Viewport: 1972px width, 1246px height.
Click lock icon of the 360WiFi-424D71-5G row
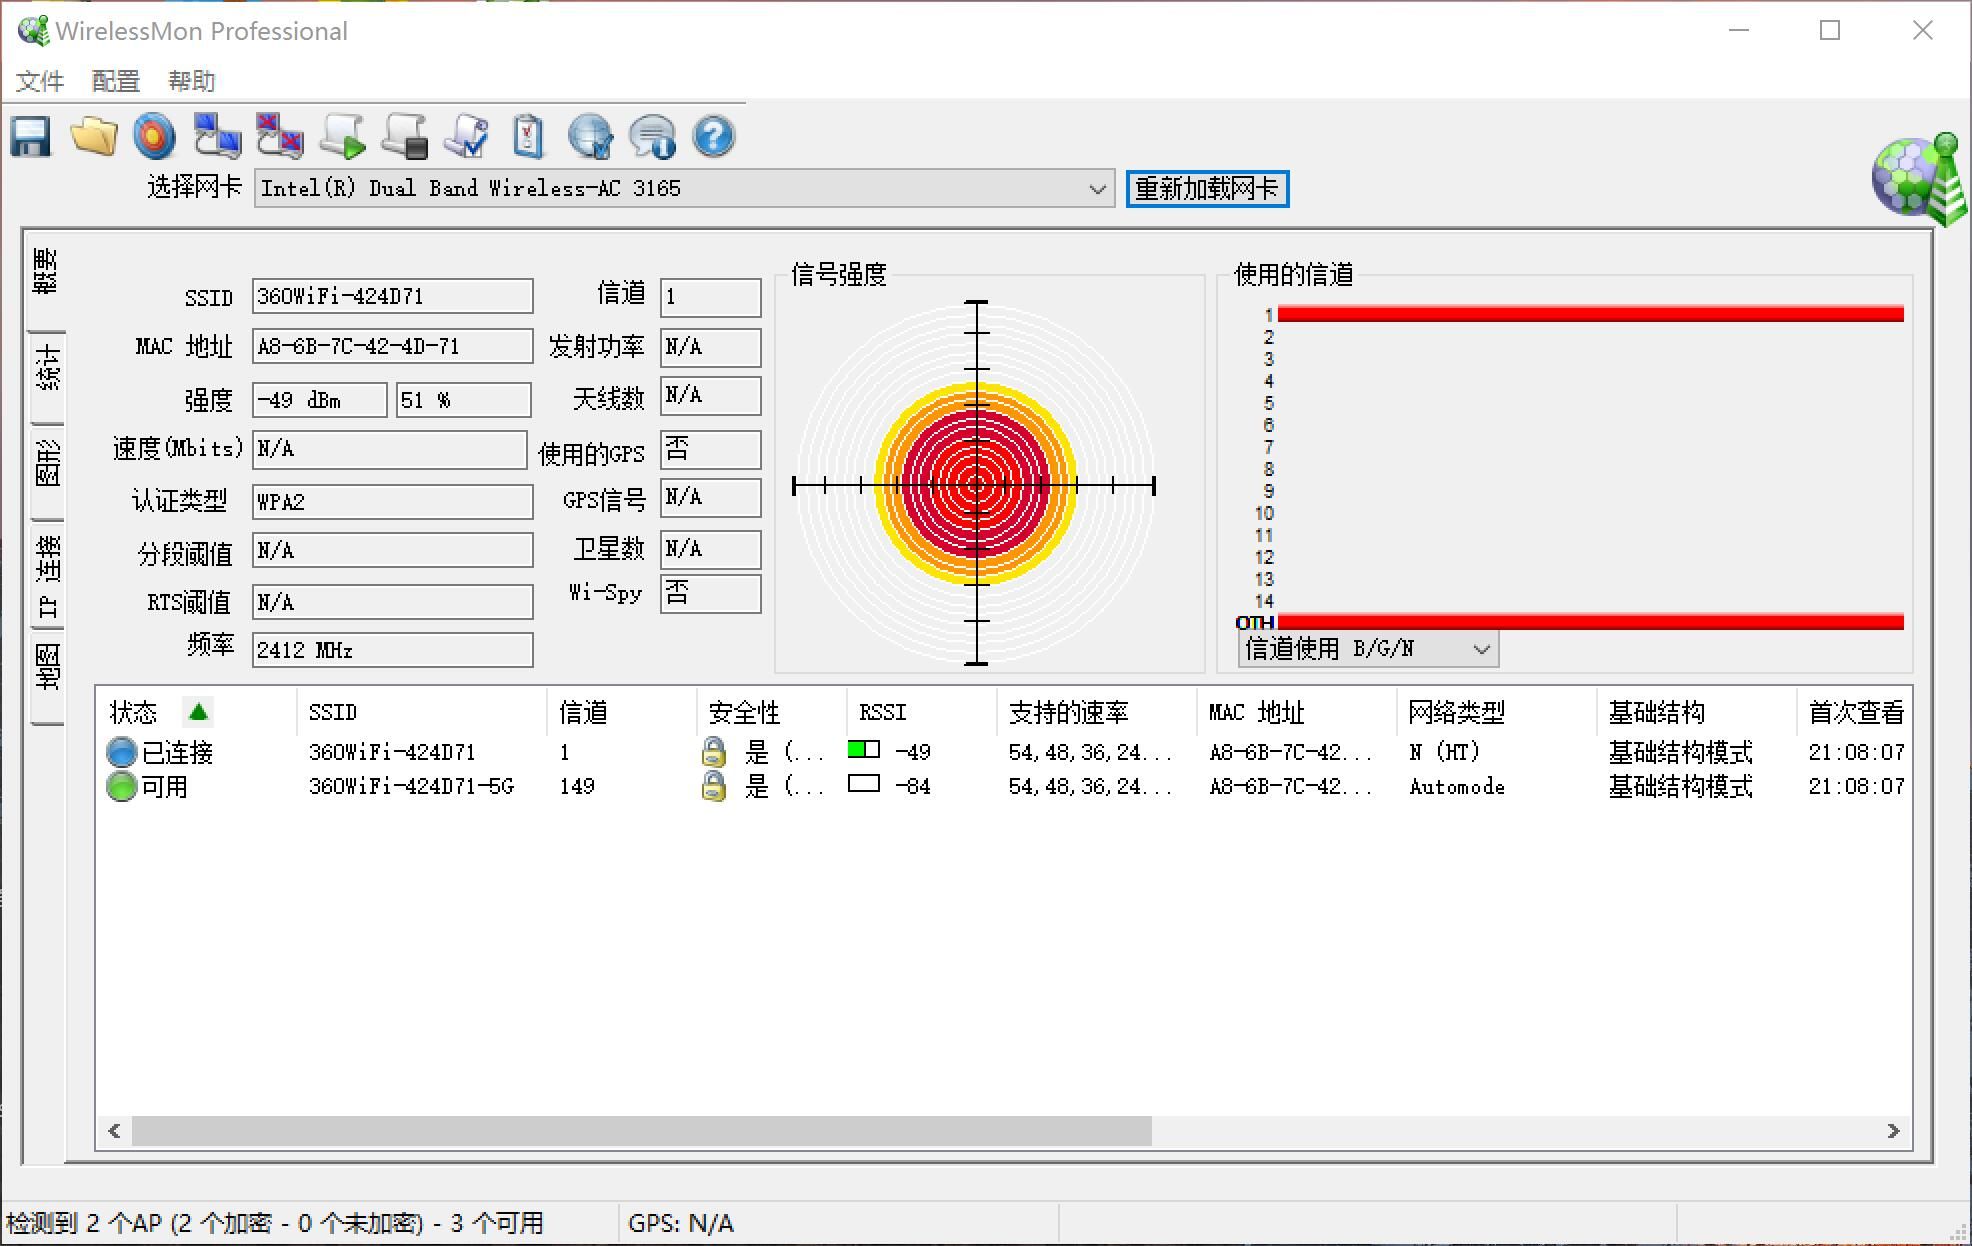pyautogui.click(x=713, y=786)
